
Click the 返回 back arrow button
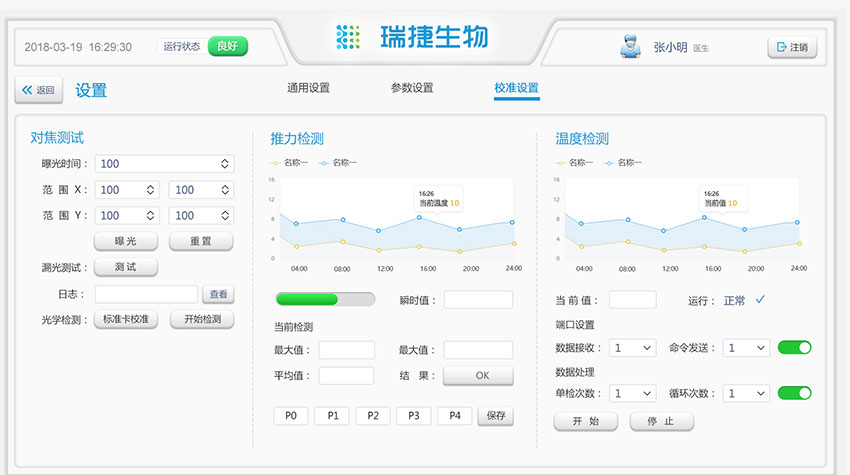pos(39,90)
